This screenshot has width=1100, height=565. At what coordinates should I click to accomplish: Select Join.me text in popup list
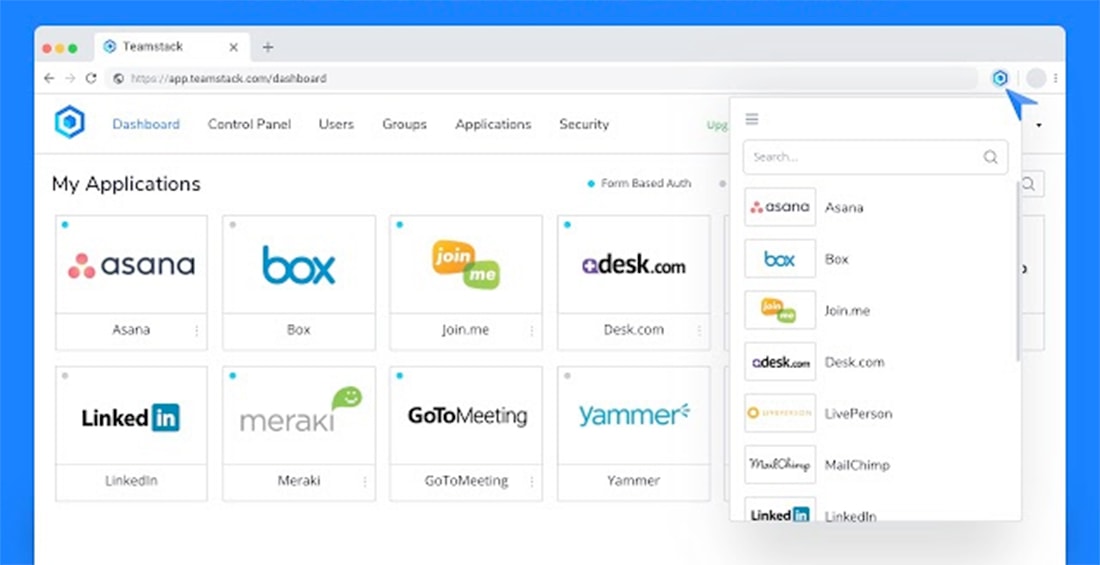847,310
